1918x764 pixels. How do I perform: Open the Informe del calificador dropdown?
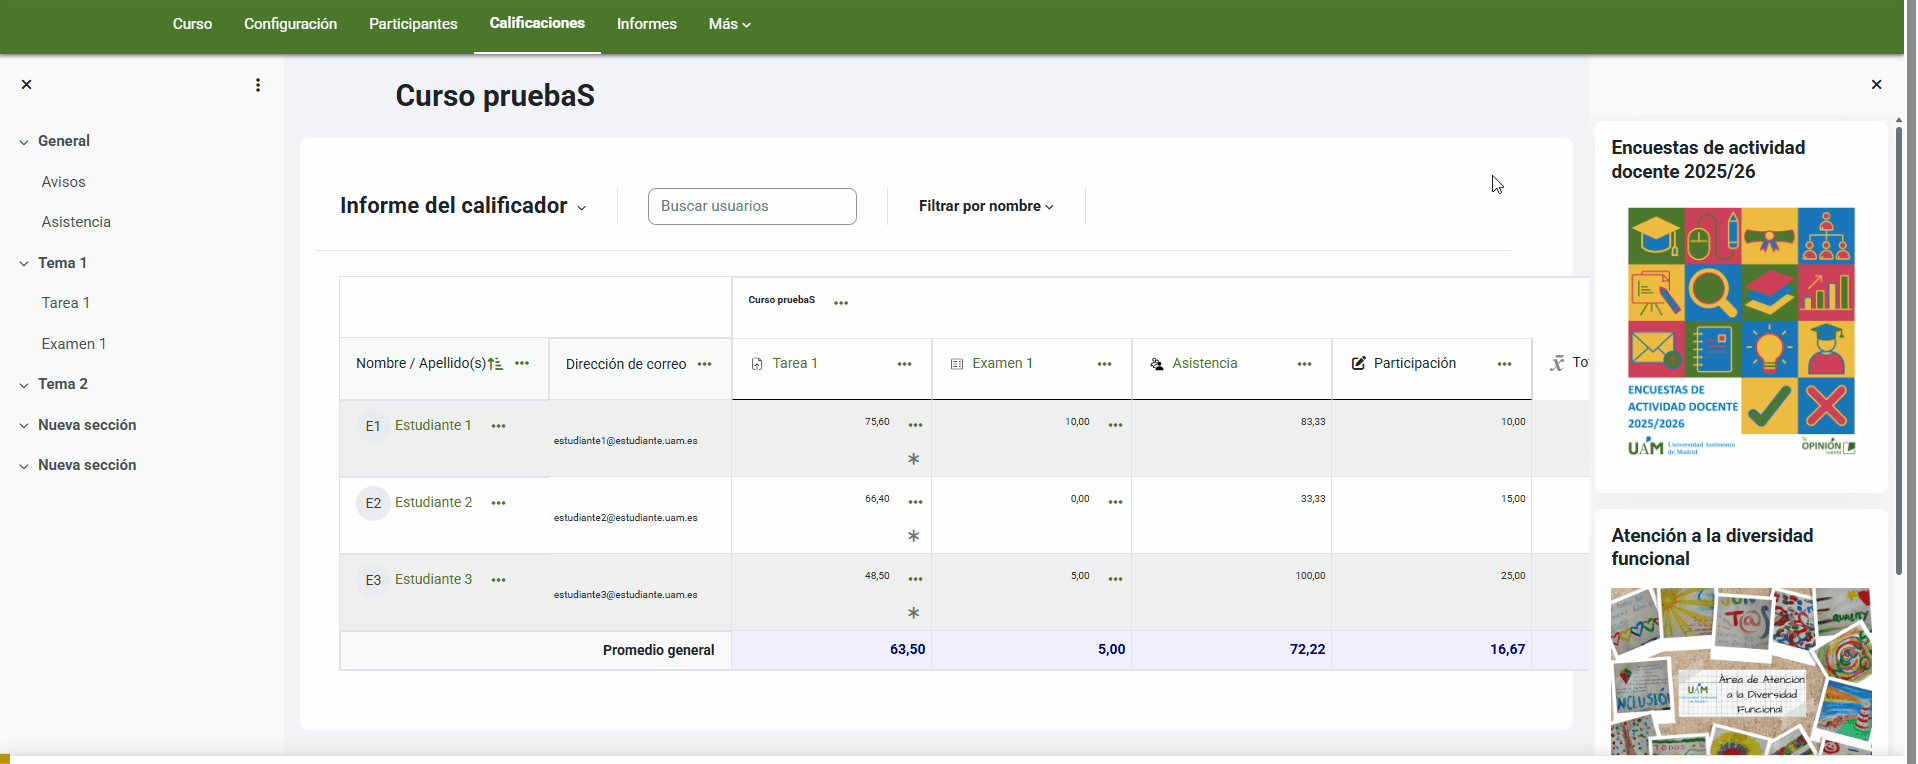click(463, 206)
